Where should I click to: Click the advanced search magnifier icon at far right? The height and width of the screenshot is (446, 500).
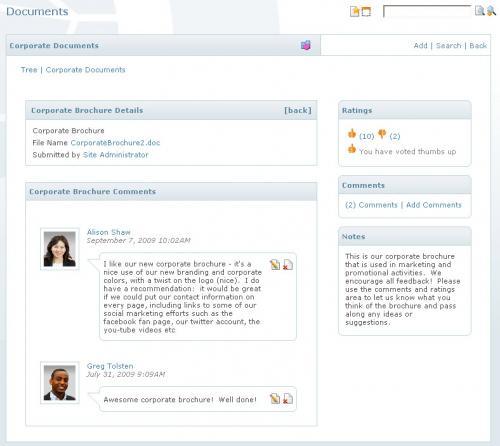[x=491, y=11]
